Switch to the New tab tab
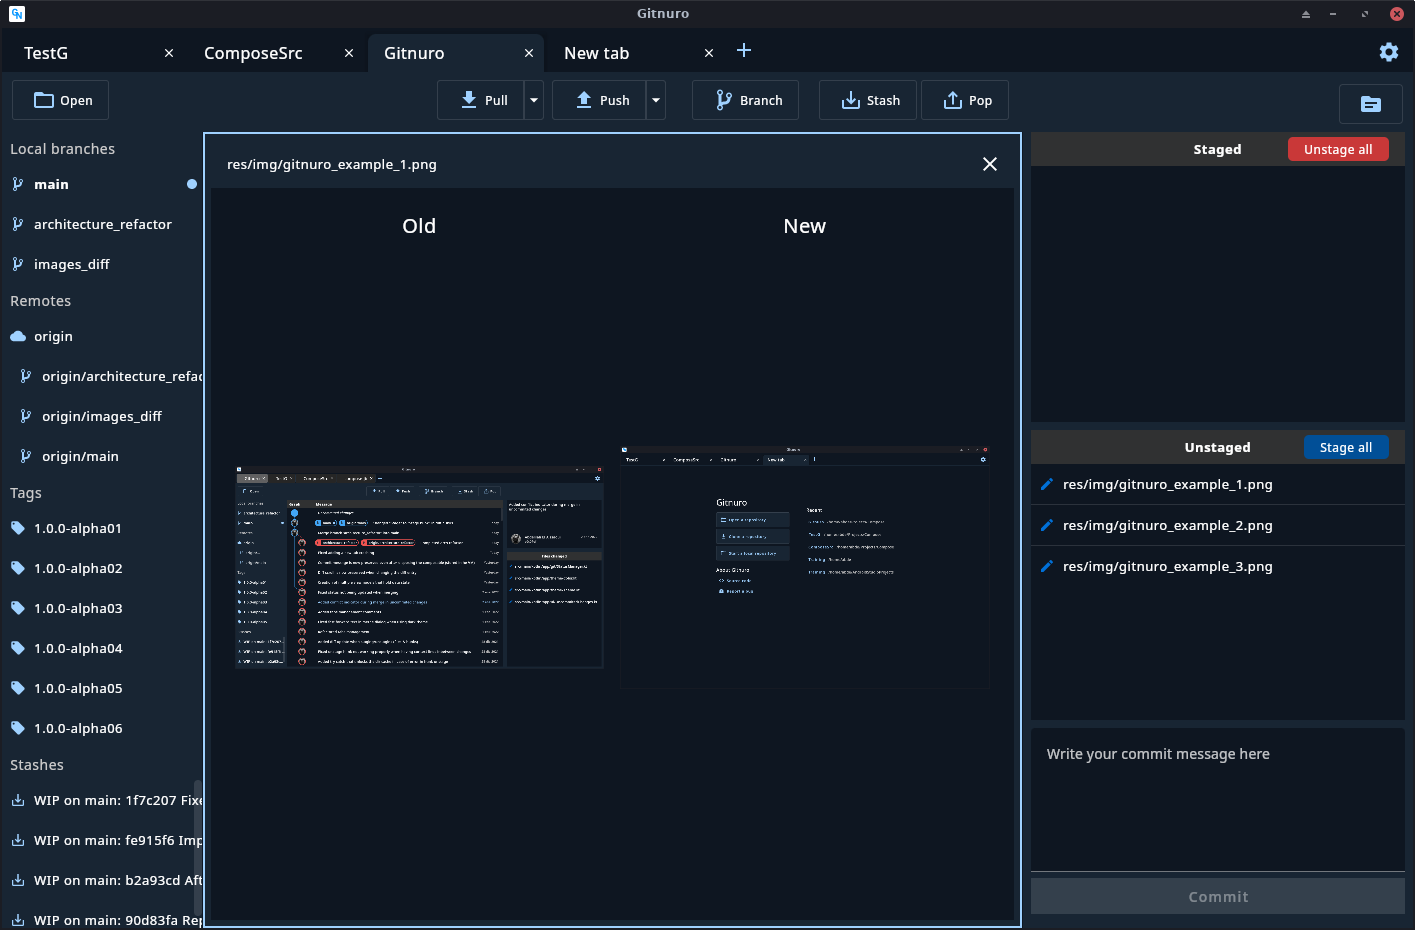The height and width of the screenshot is (930, 1415). [634, 53]
